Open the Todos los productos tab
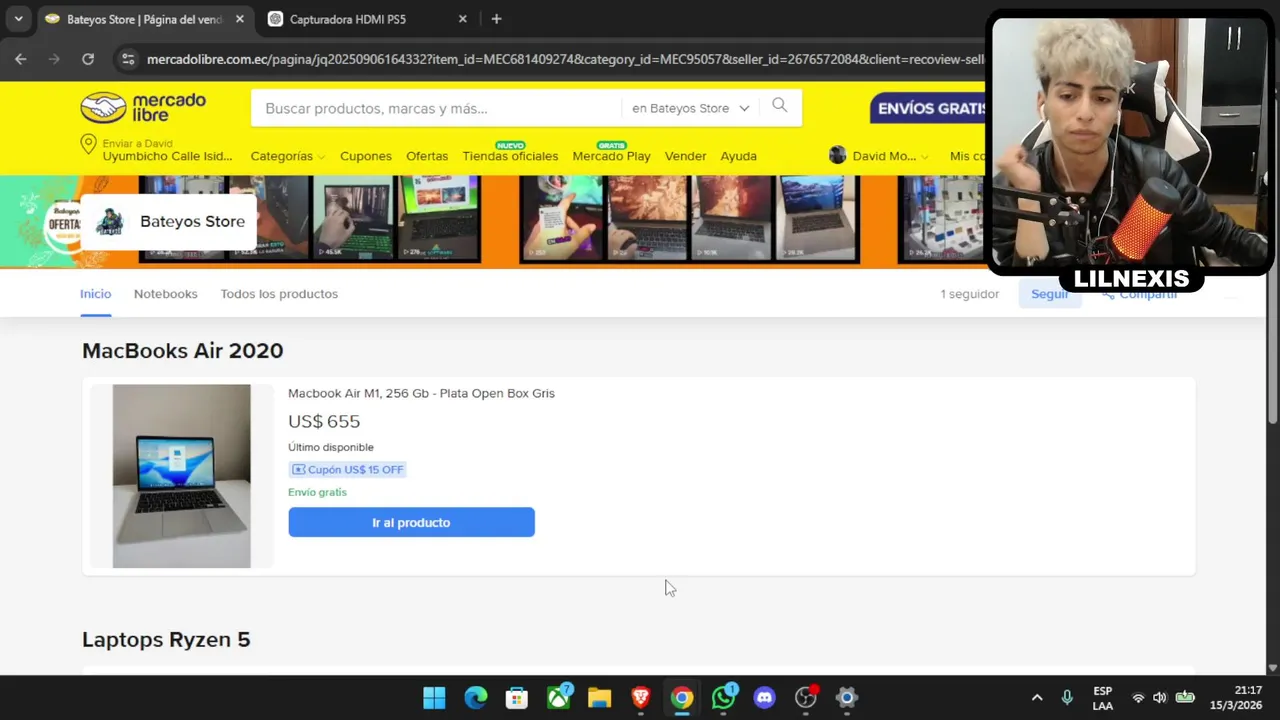 (x=279, y=294)
